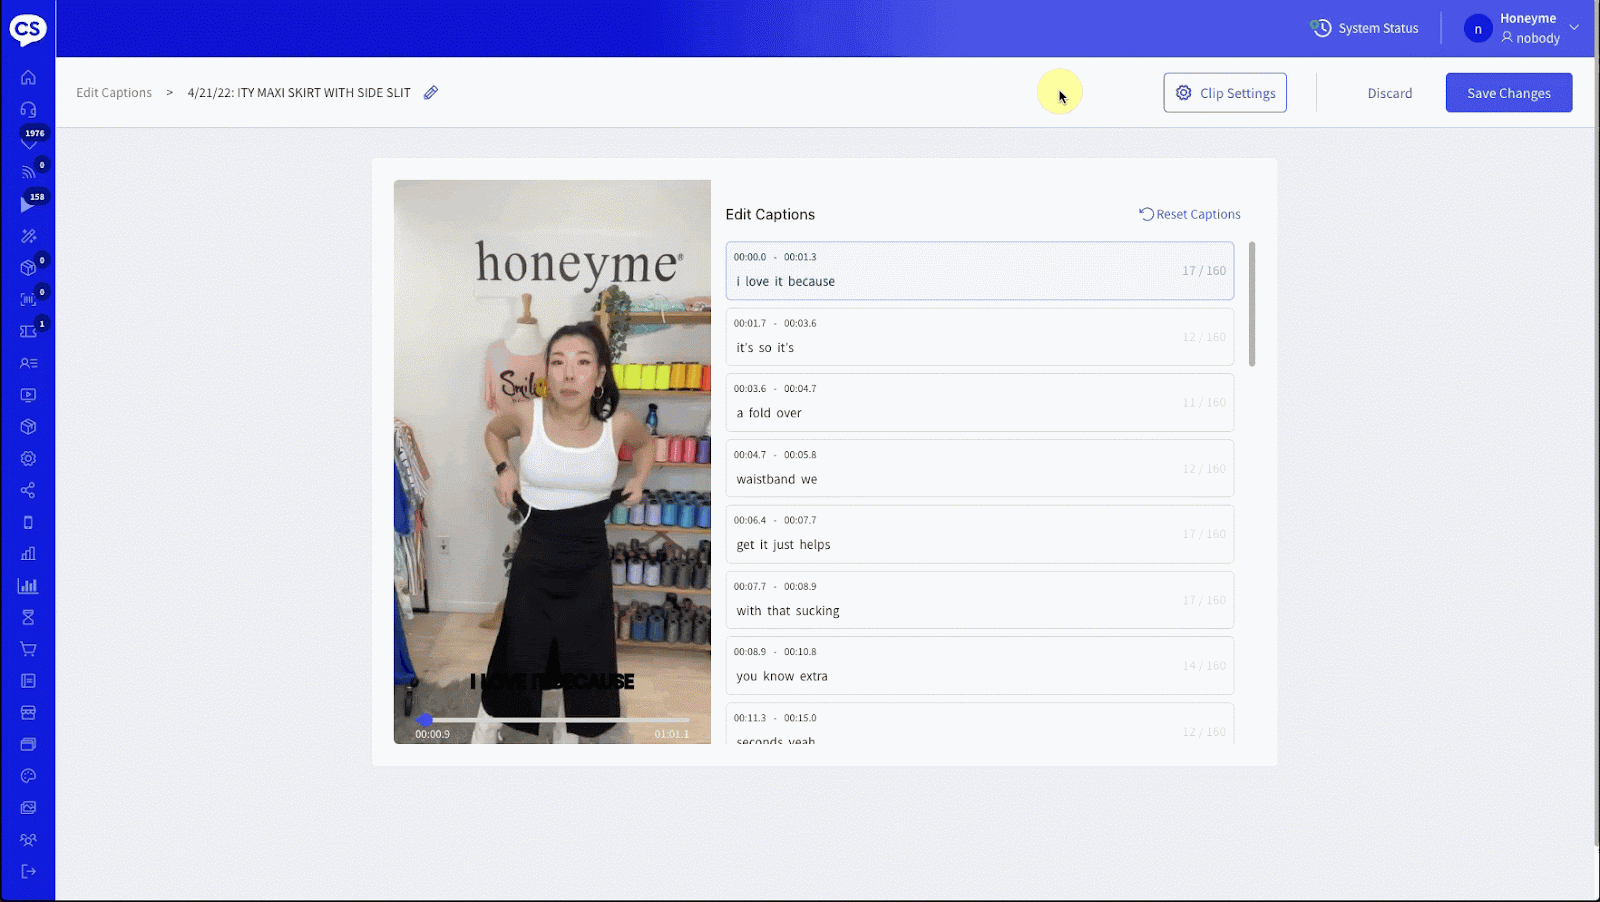Discard the caption edits
Image resolution: width=1600 pixels, height=902 pixels.
[1389, 93]
